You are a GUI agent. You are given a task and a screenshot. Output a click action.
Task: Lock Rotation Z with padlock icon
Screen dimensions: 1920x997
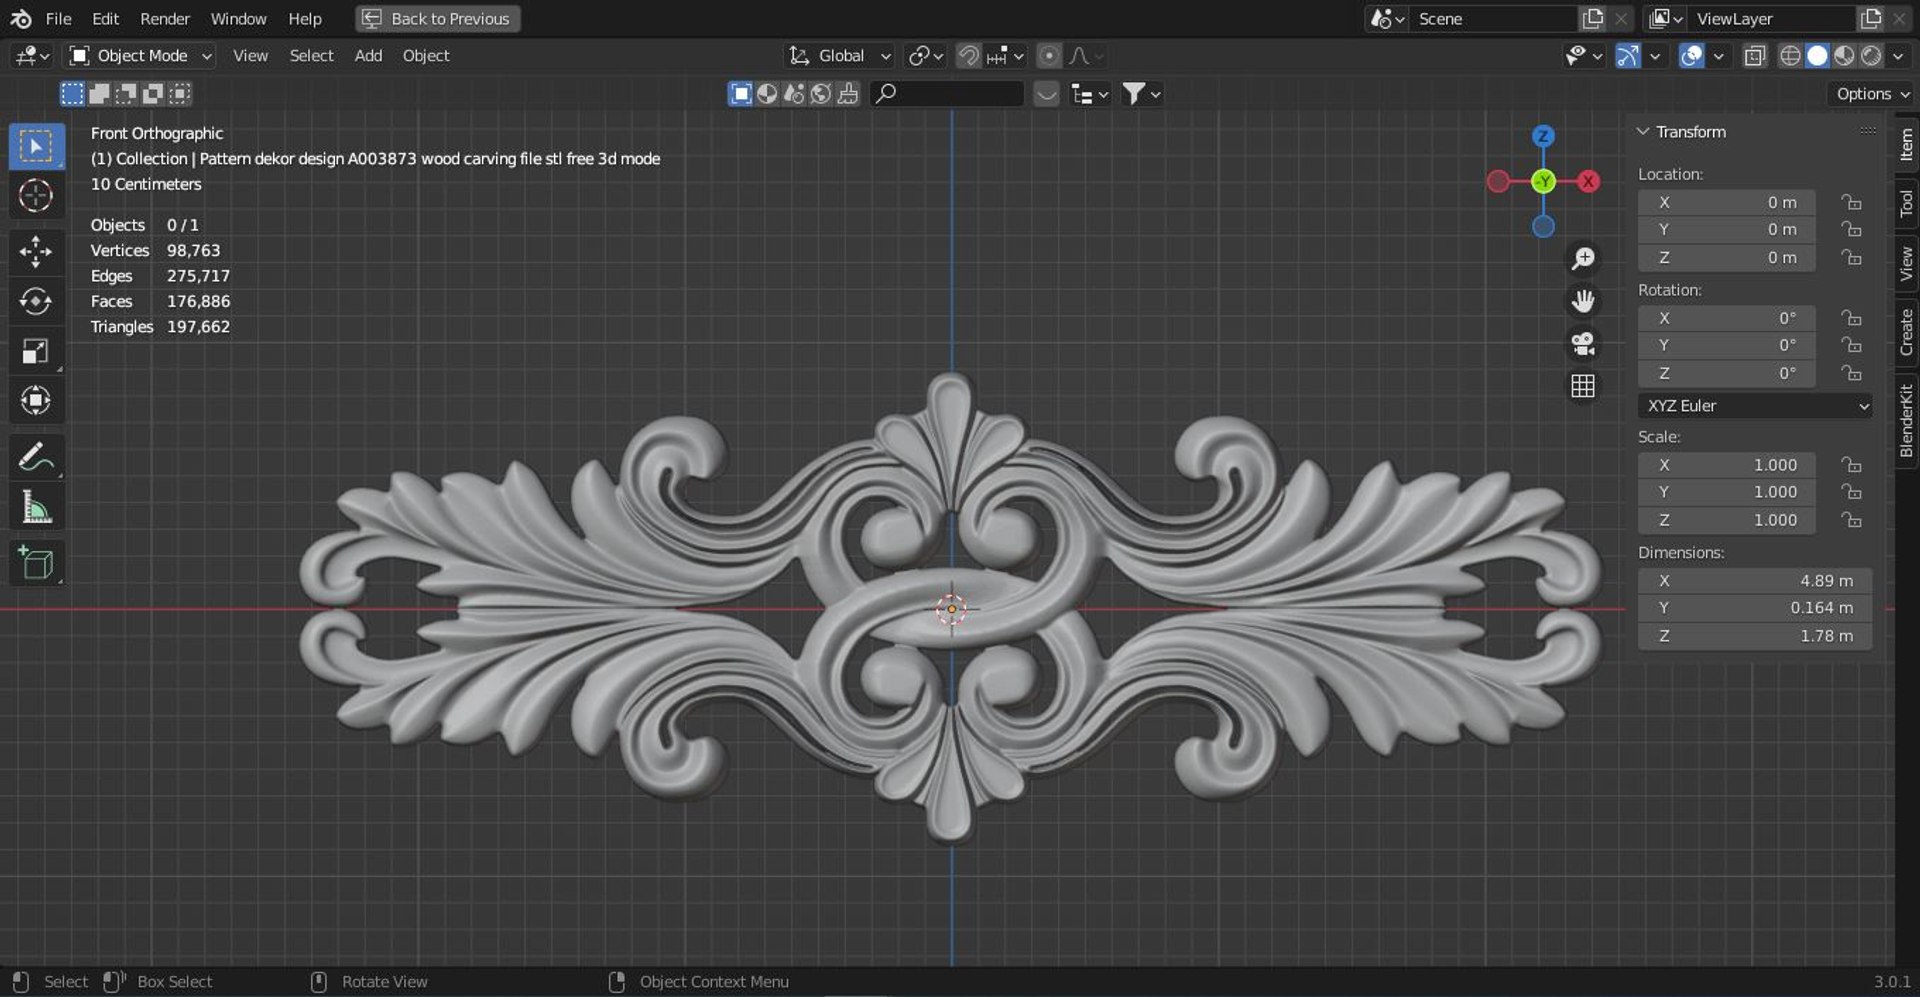click(x=1851, y=373)
